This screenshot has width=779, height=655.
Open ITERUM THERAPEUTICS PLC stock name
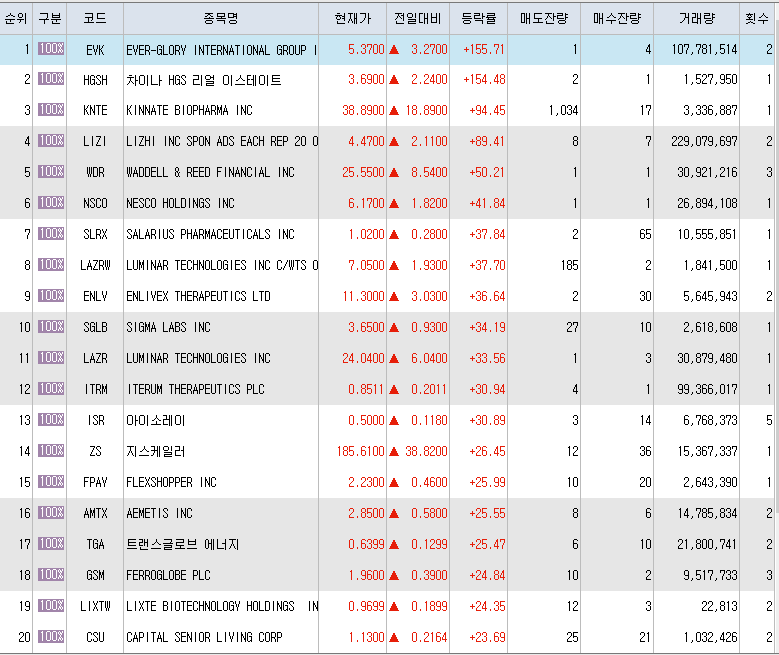(x=195, y=389)
